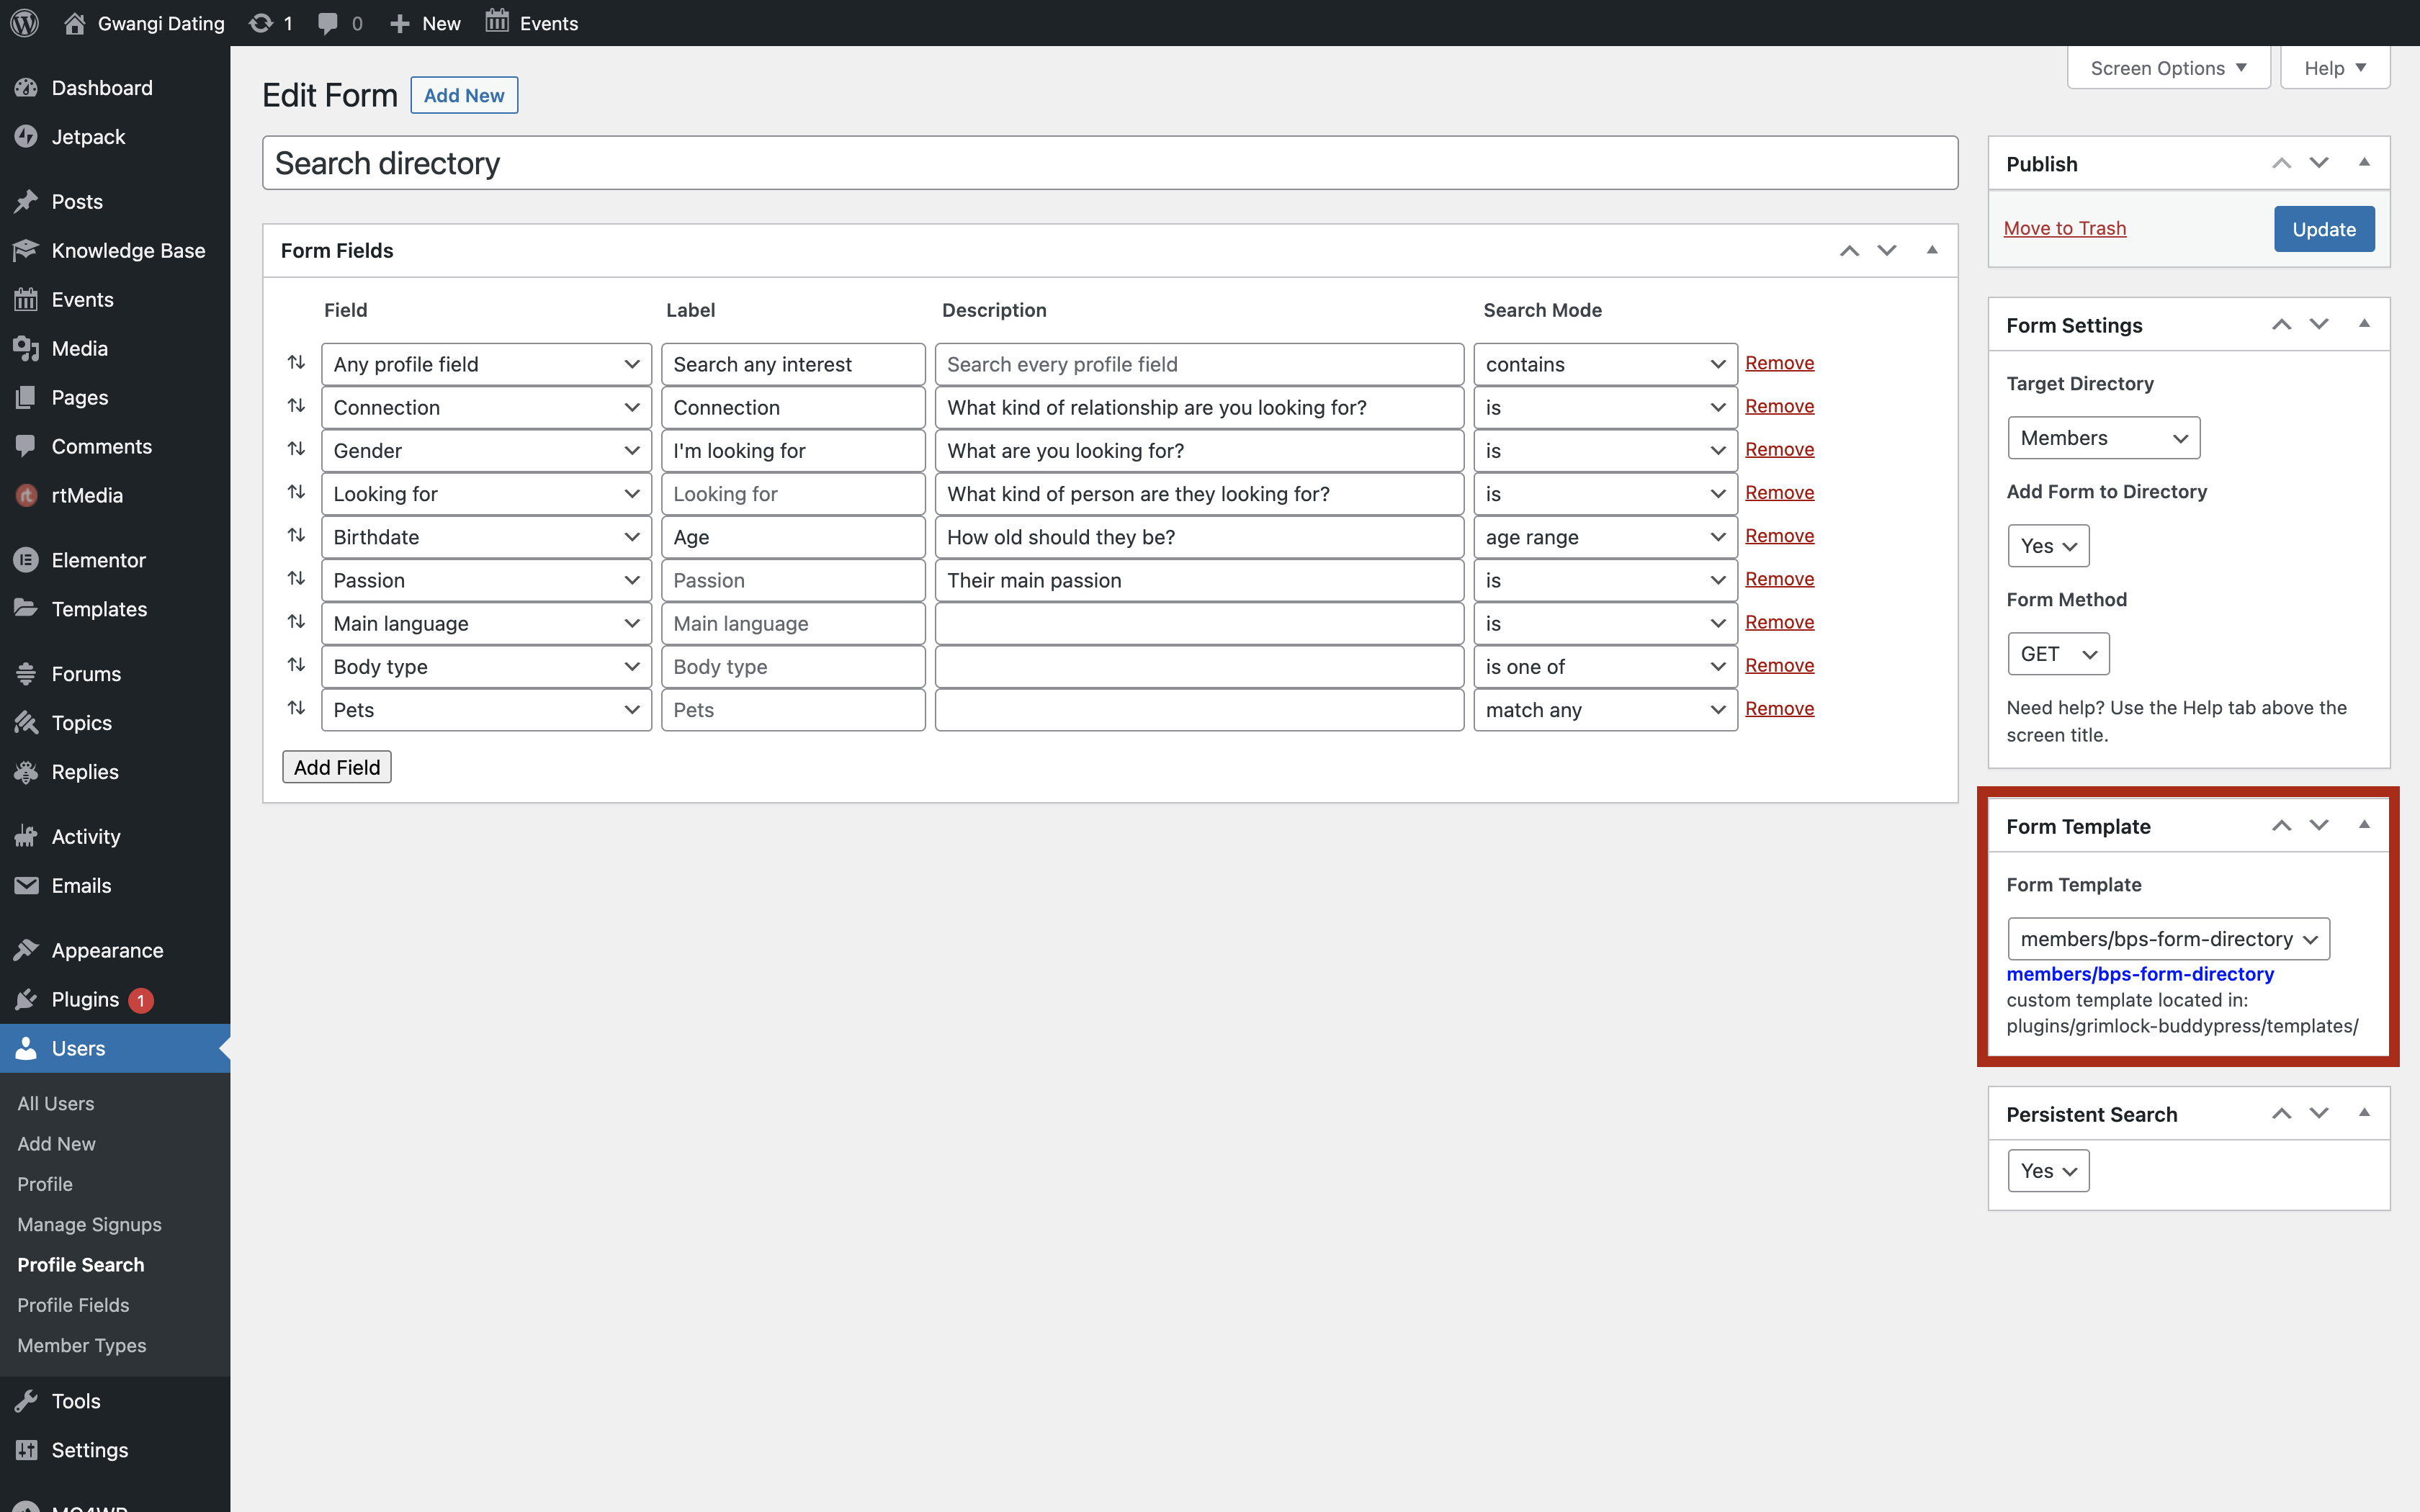Click the Search directory title input
Screen dimensions: 2420x1512
coord(1110,163)
